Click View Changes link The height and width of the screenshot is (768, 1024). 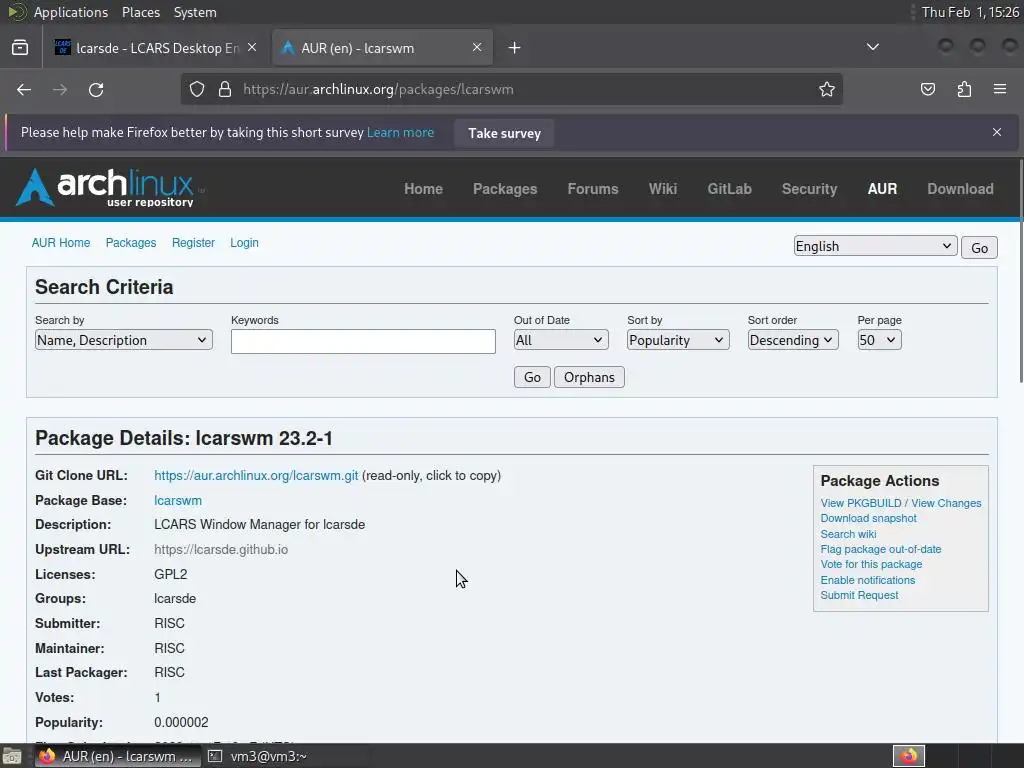(946, 503)
